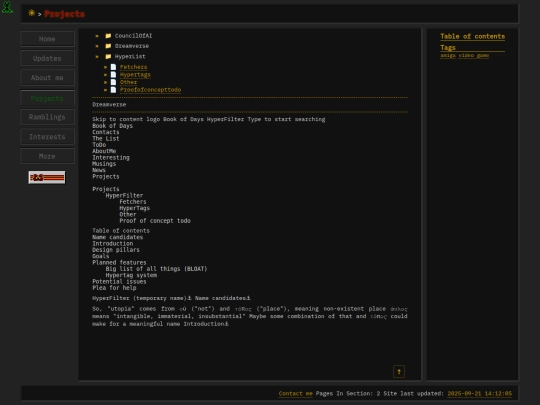The image size is (540, 405).
Task: Click the Other page icon
Action: [x=113, y=82]
